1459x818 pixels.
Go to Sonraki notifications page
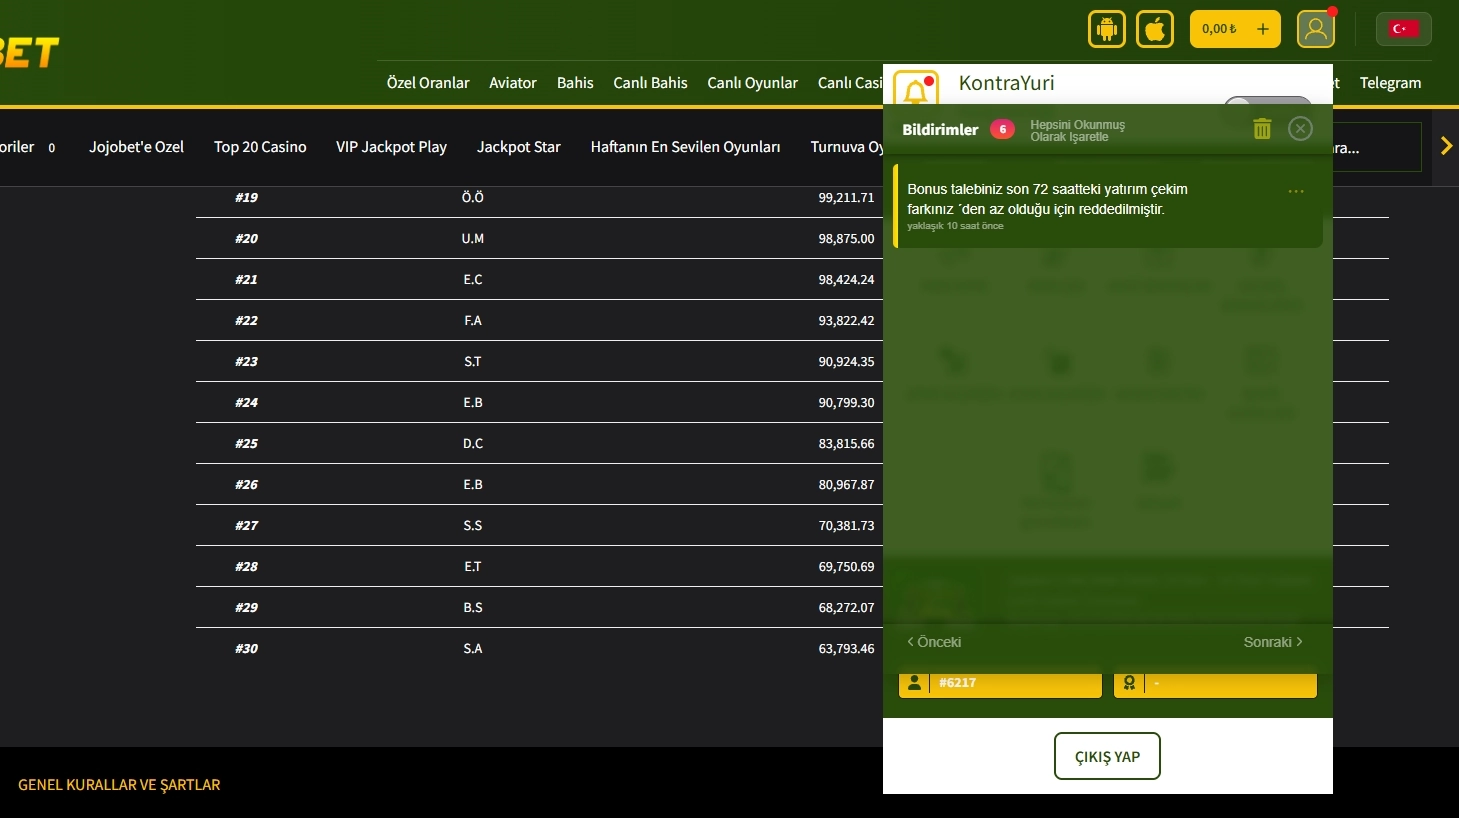point(1273,642)
